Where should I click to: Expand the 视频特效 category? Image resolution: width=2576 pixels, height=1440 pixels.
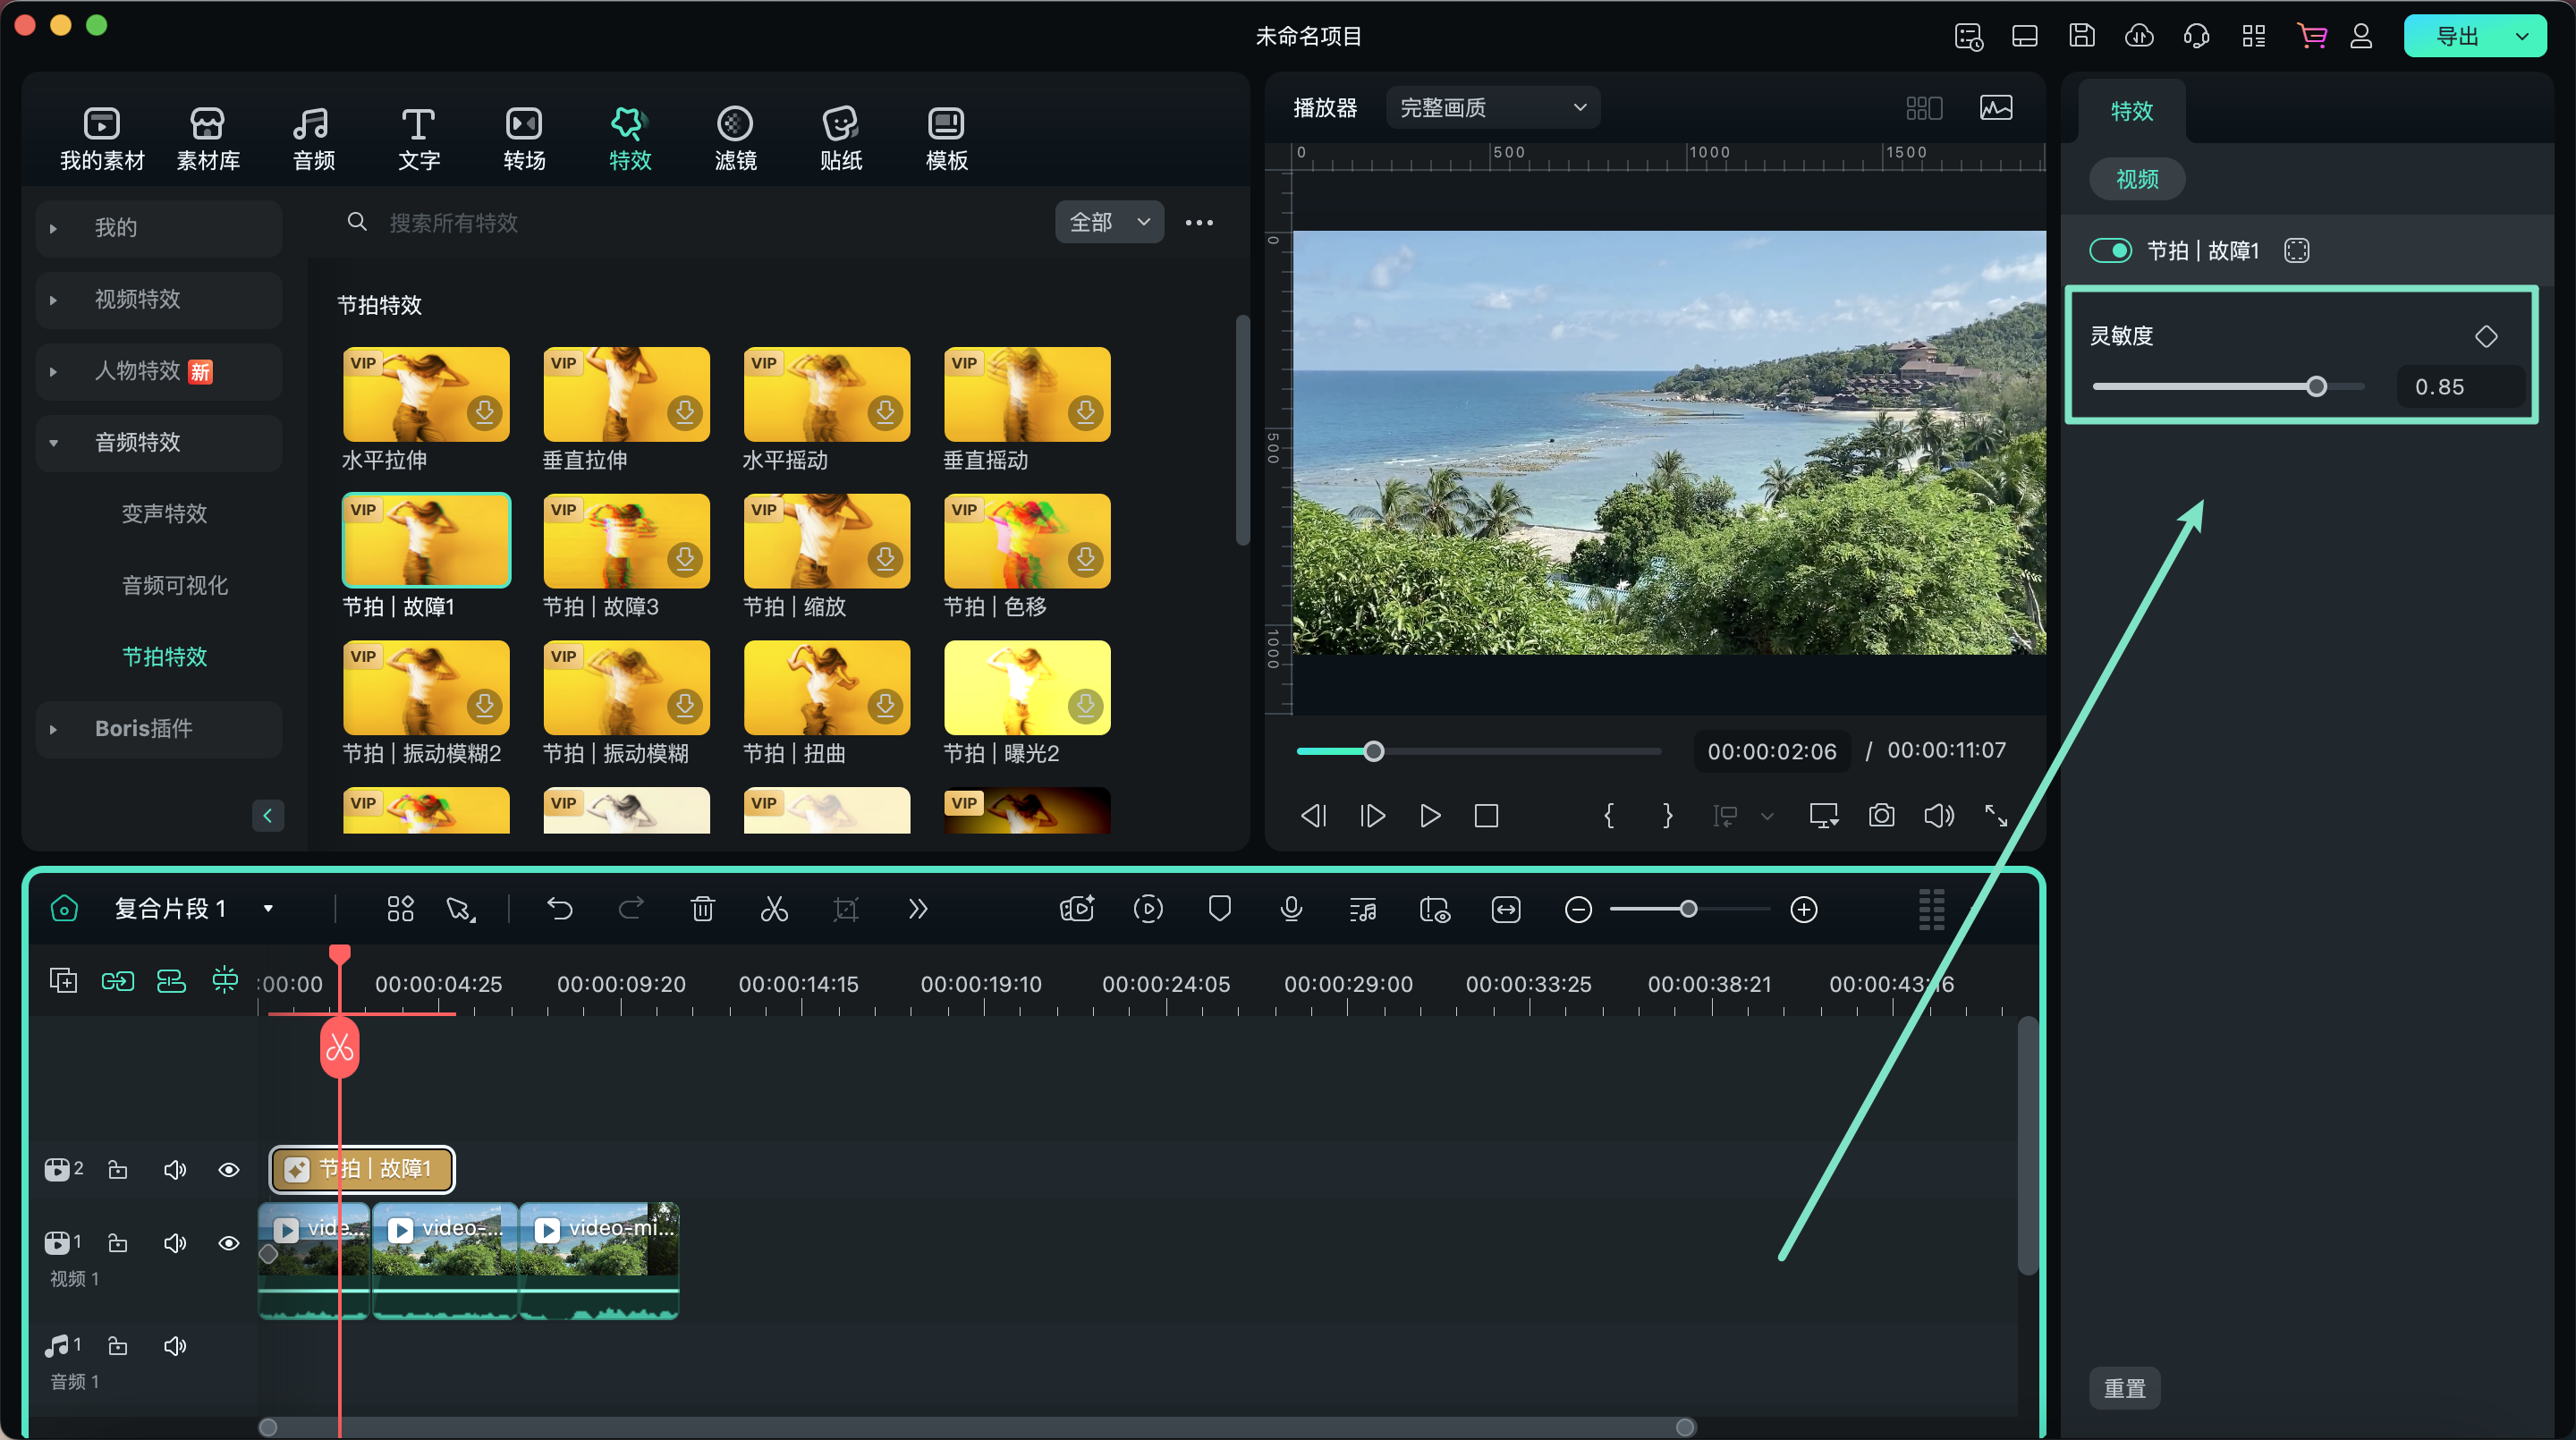(138, 299)
